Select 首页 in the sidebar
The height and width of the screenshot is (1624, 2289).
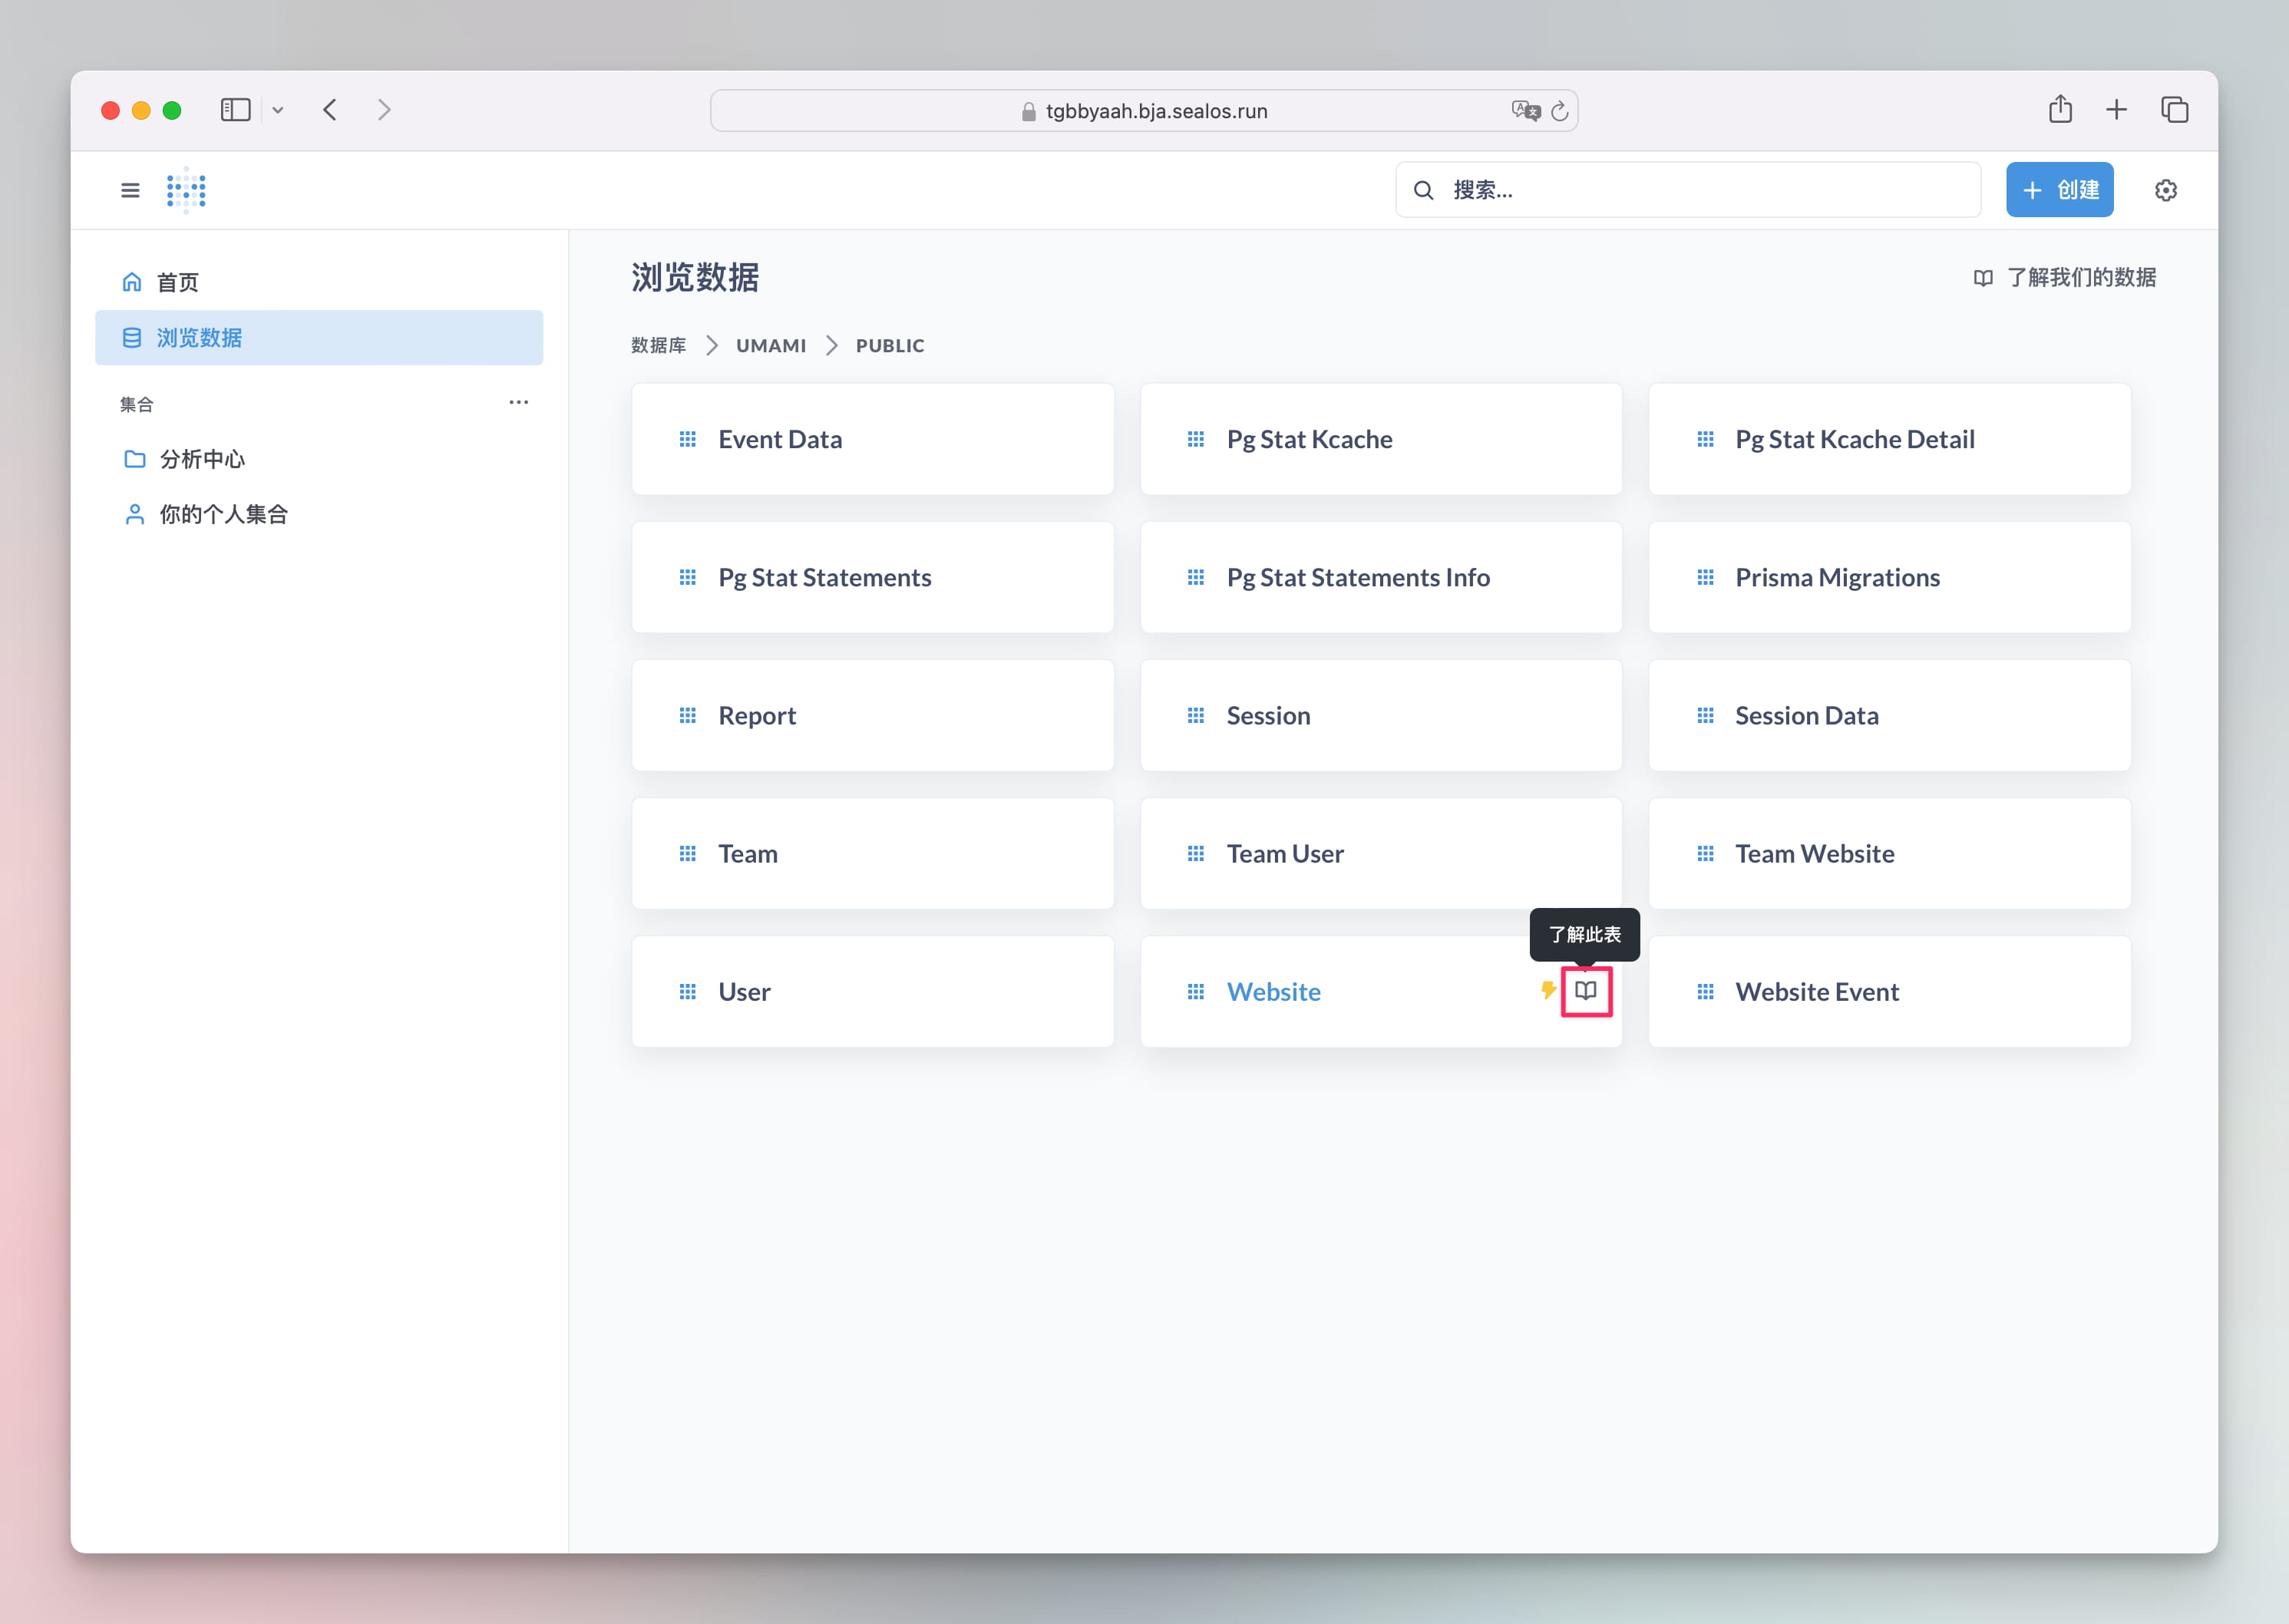(178, 282)
